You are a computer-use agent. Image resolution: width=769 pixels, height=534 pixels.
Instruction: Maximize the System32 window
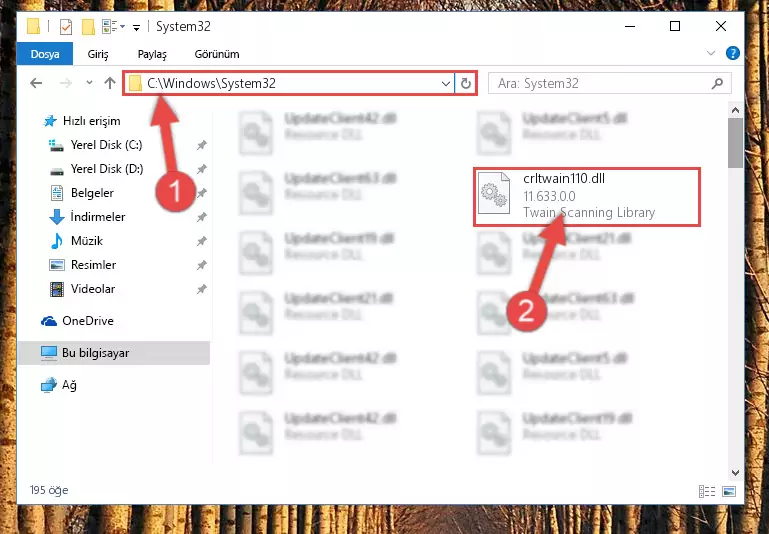[x=675, y=26]
